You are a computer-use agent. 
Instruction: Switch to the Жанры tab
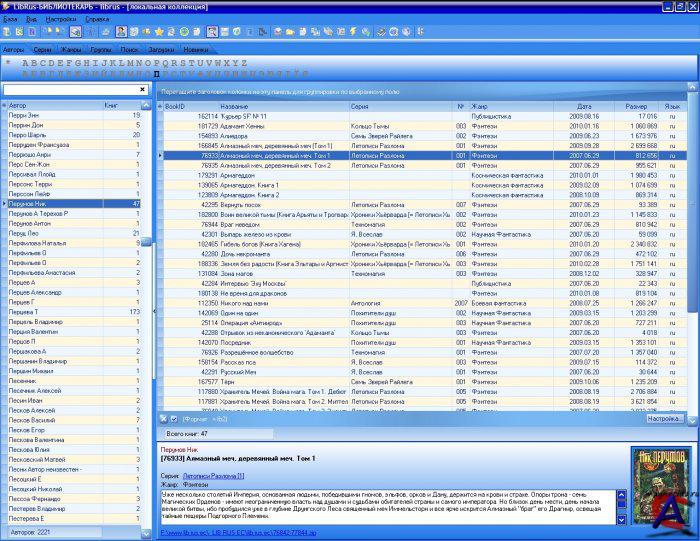point(71,48)
